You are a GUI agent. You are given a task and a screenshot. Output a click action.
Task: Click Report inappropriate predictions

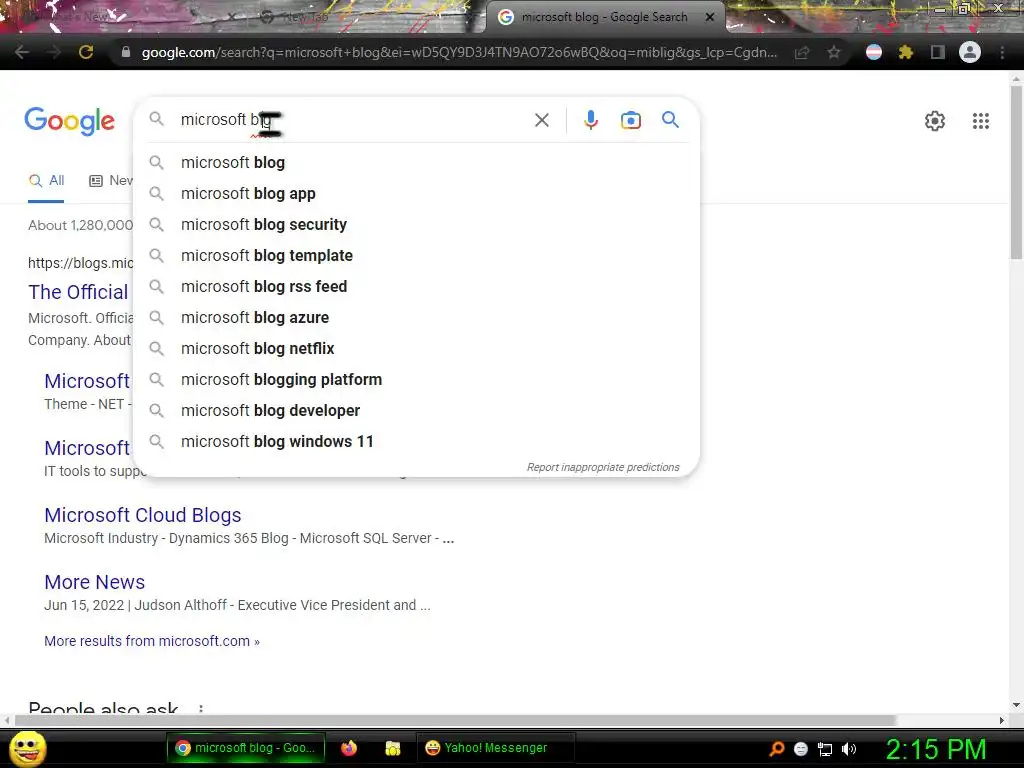click(x=603, y=467)
